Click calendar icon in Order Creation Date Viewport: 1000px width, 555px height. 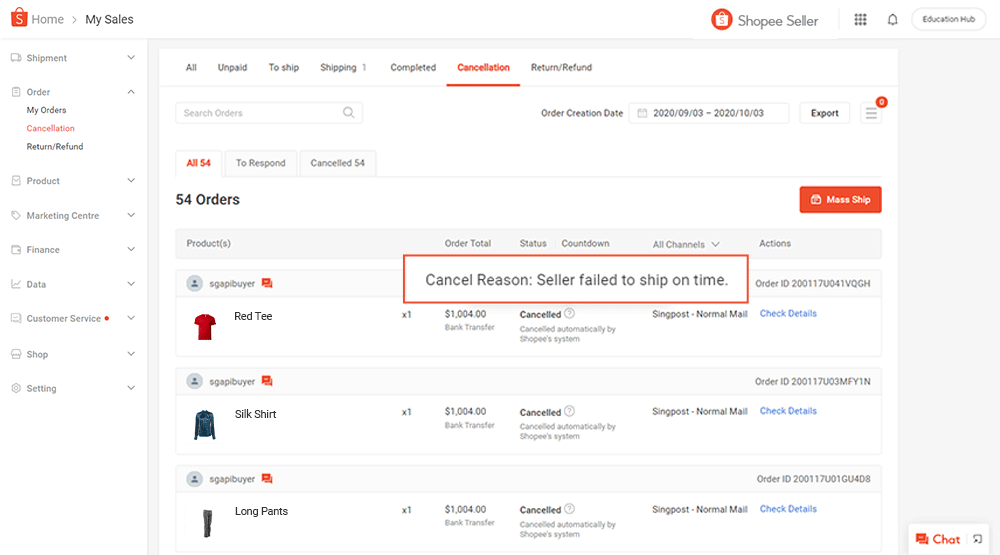coord(642,113)
